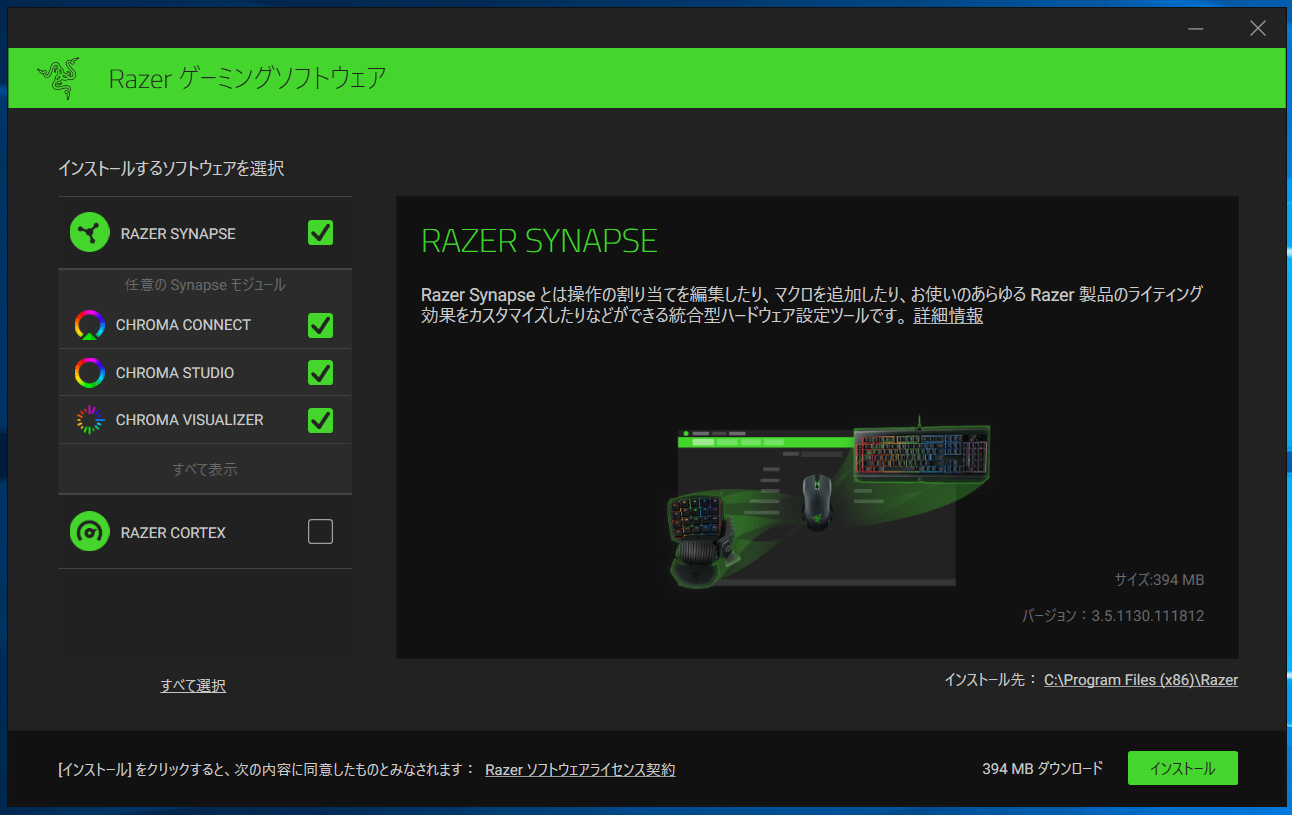The image size is (1292, 815).
Task: Select the CHROMA VISUALIZER label
Action: tap(190, 420)
